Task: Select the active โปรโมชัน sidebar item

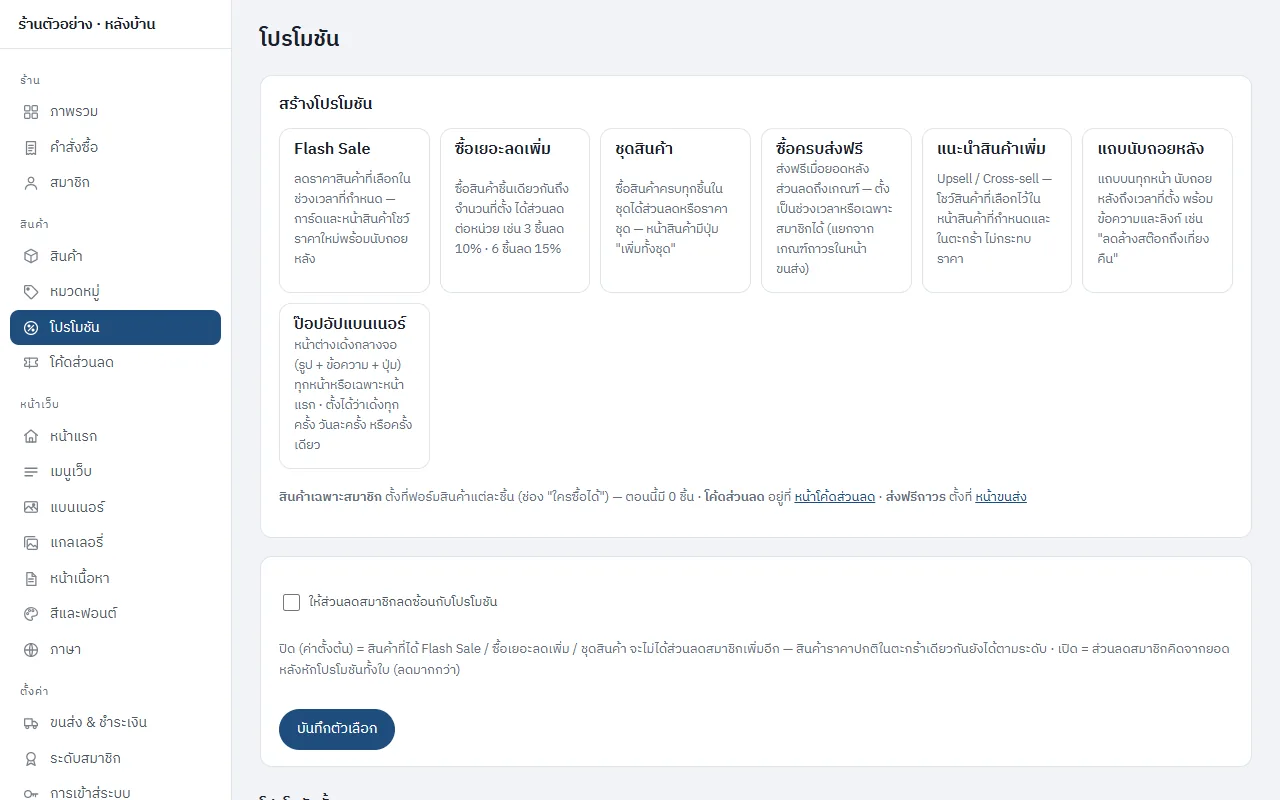Action: (x=115, y=327)
